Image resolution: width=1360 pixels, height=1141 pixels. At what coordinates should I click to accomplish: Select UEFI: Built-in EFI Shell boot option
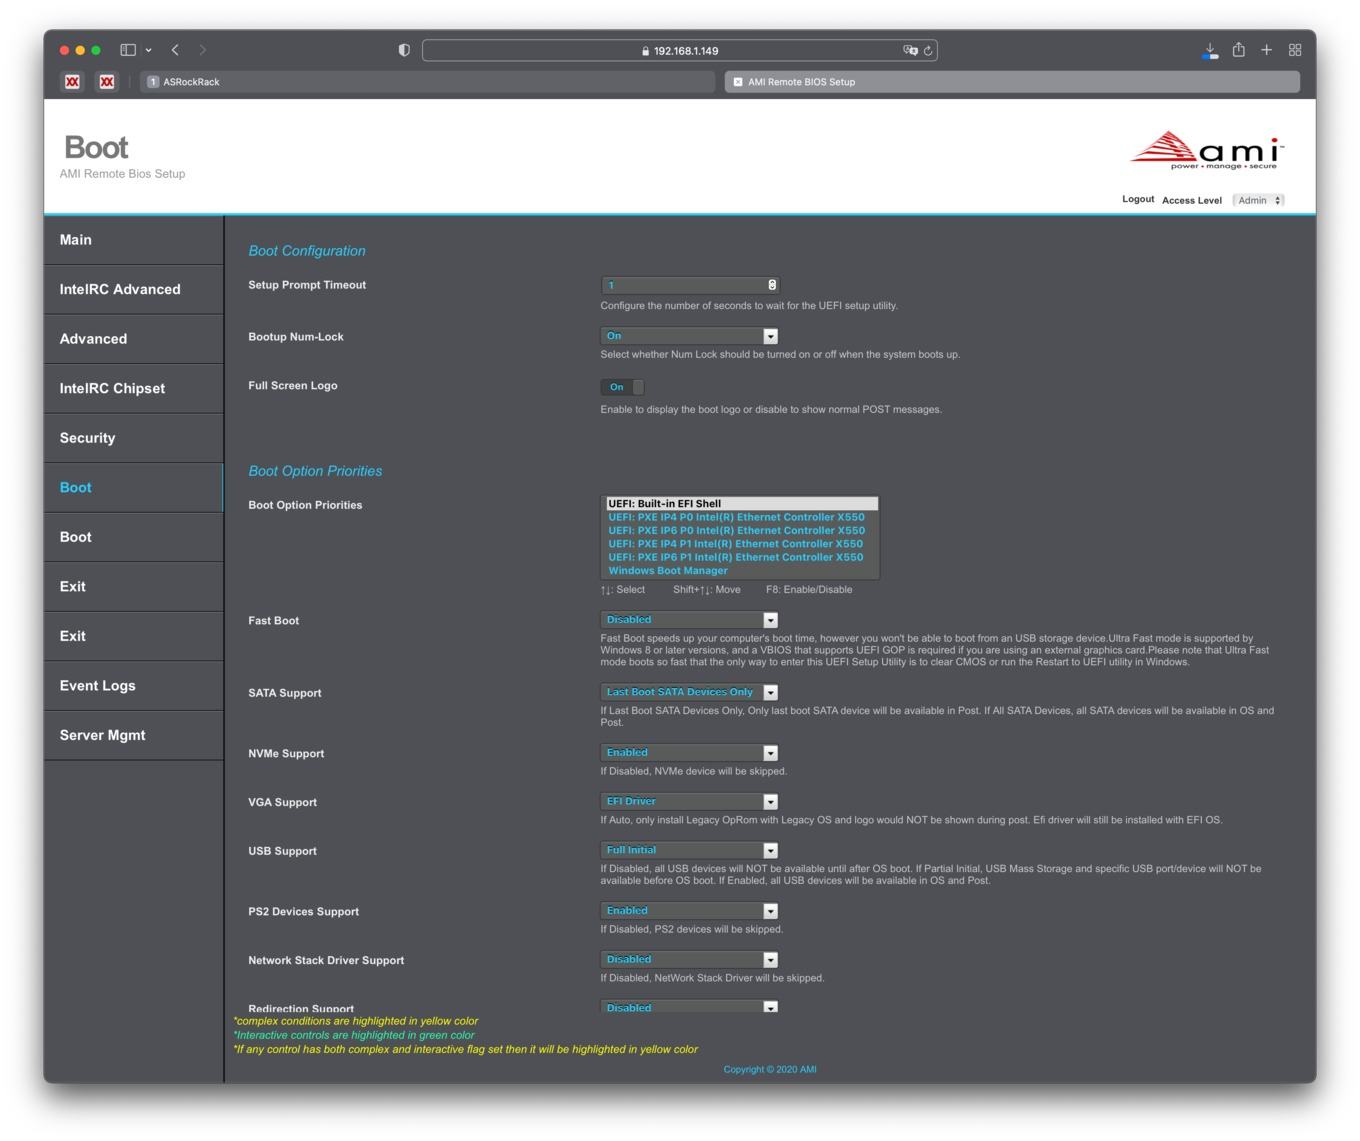(x=740, y=504)
